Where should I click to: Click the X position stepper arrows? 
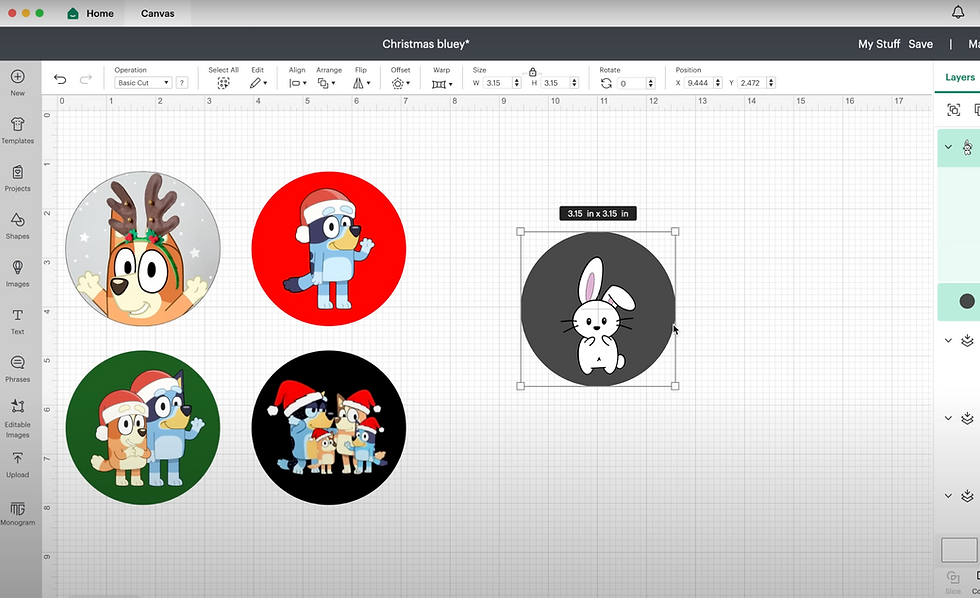coord(718,82)
